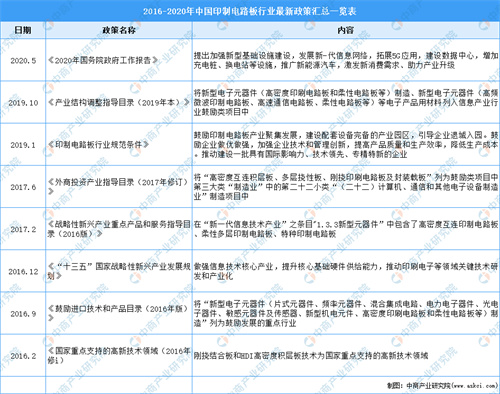Click the 中商产业研究院 source credit text
Screen dimensions: 500x394
point(442,386)
